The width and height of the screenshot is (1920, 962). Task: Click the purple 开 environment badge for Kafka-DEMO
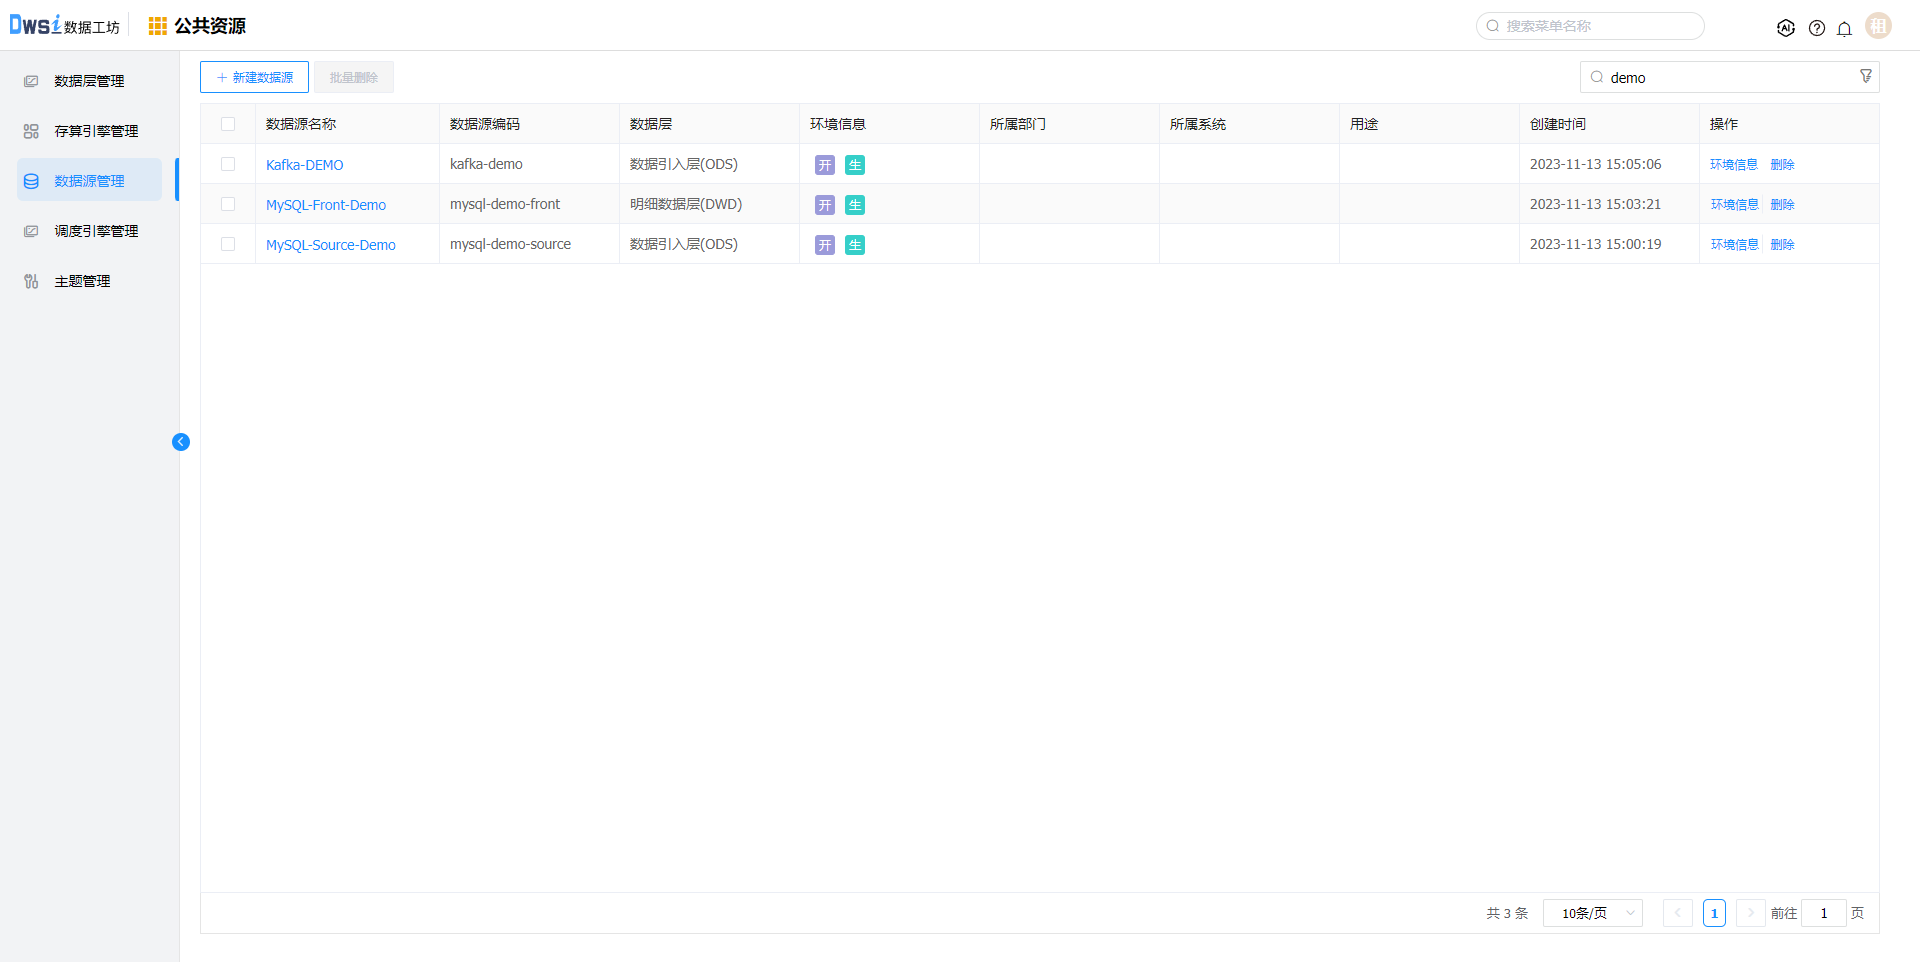click(824, 165)
